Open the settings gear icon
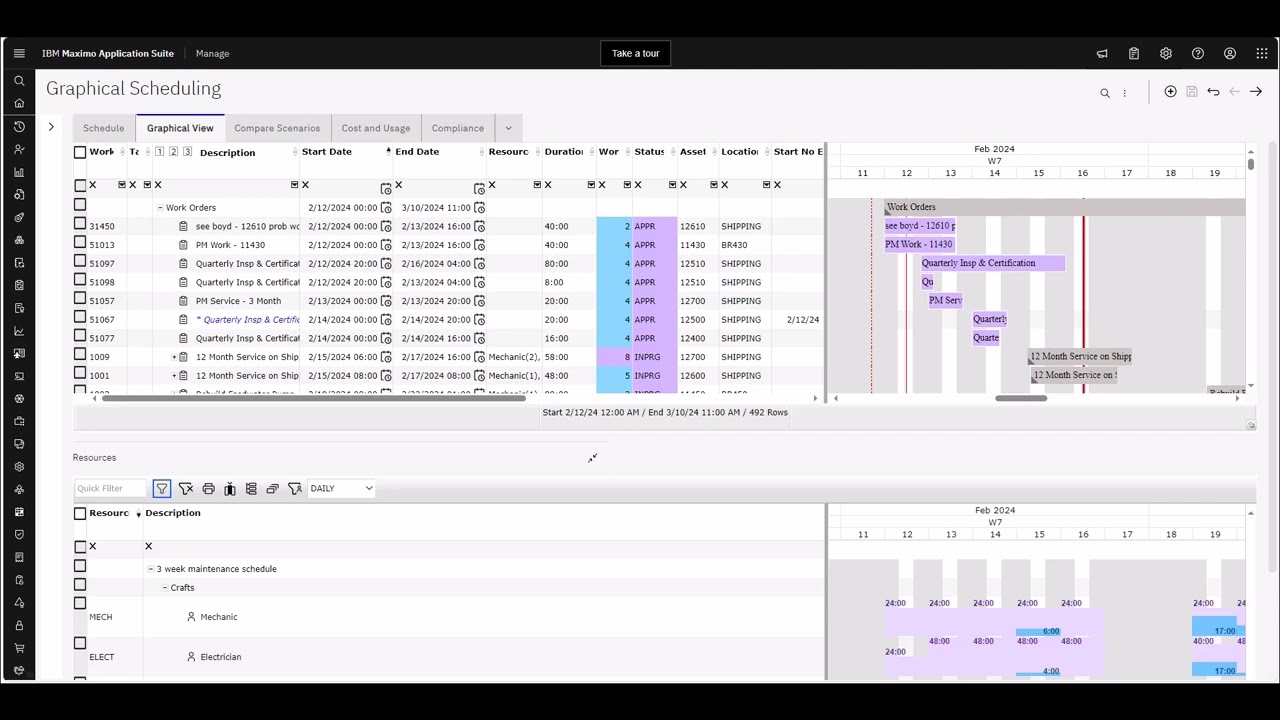Screen dimensions: 1280x720 1166,53
